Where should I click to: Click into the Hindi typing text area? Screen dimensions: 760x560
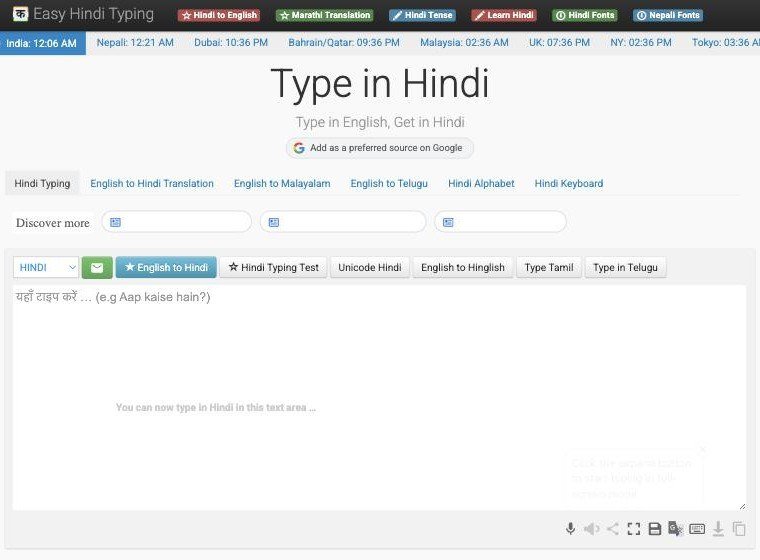(x=379, y=398)
